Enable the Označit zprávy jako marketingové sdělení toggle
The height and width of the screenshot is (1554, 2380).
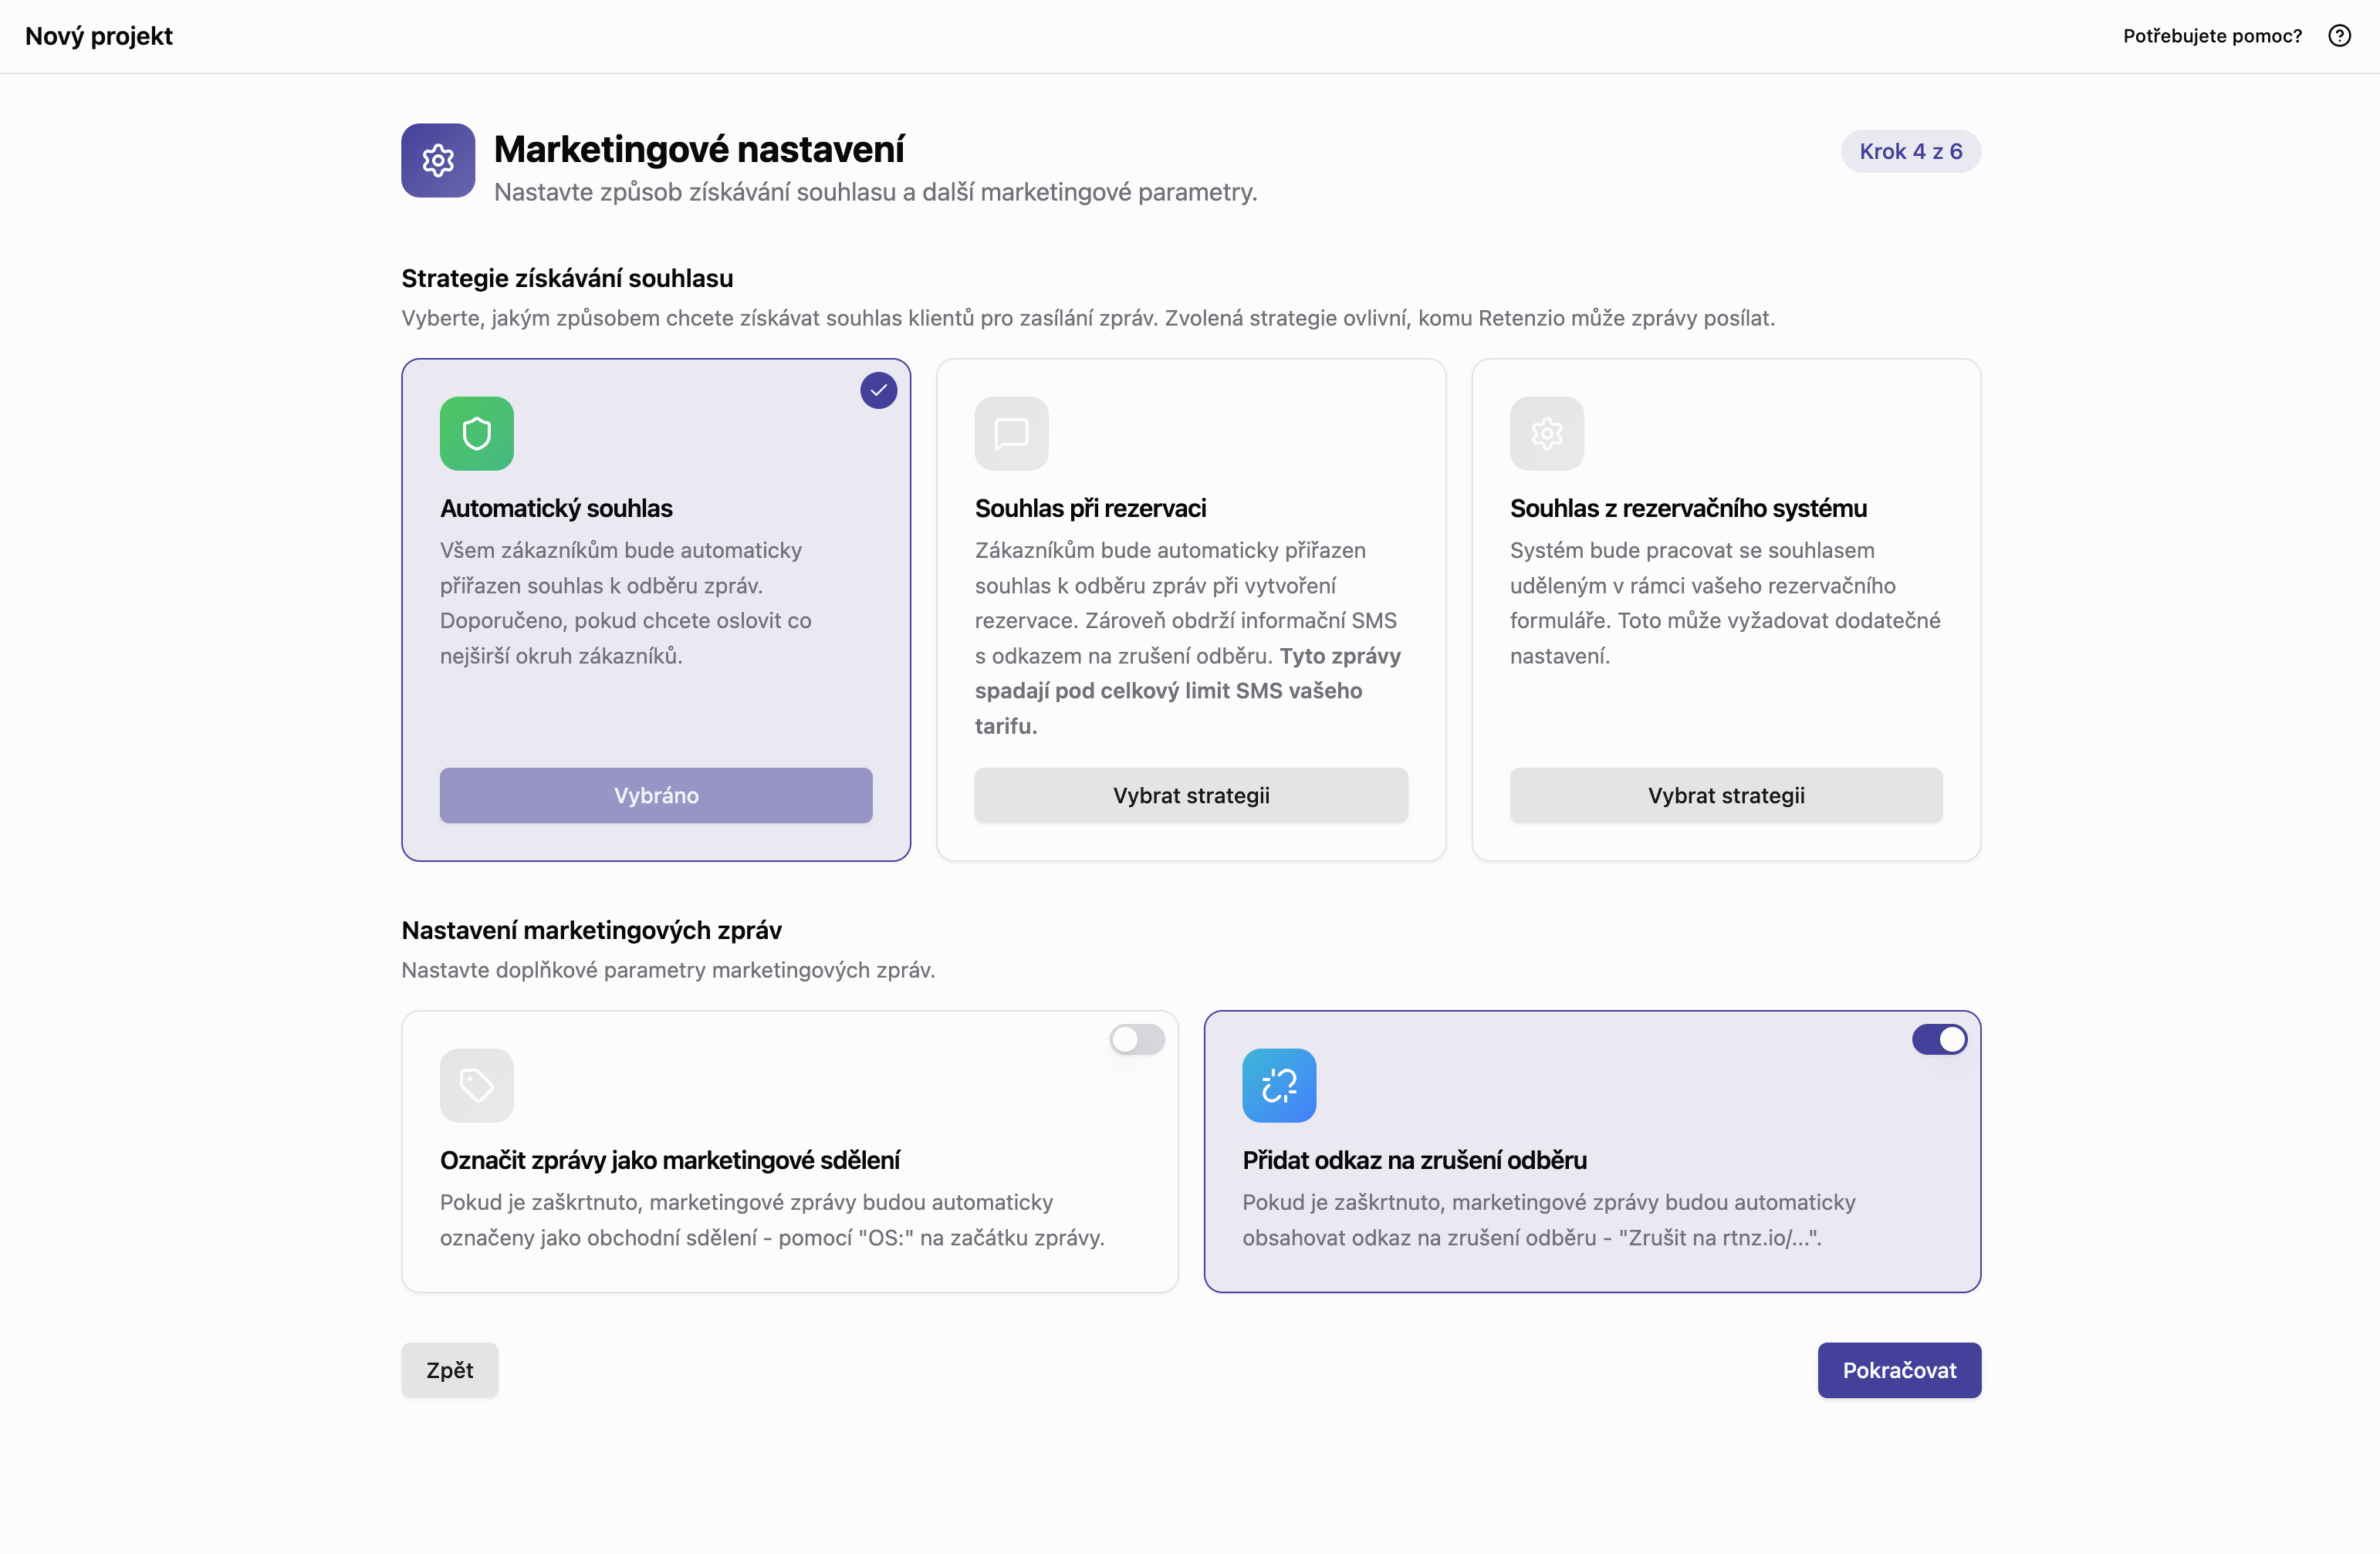click(x=1137, y=1040)
